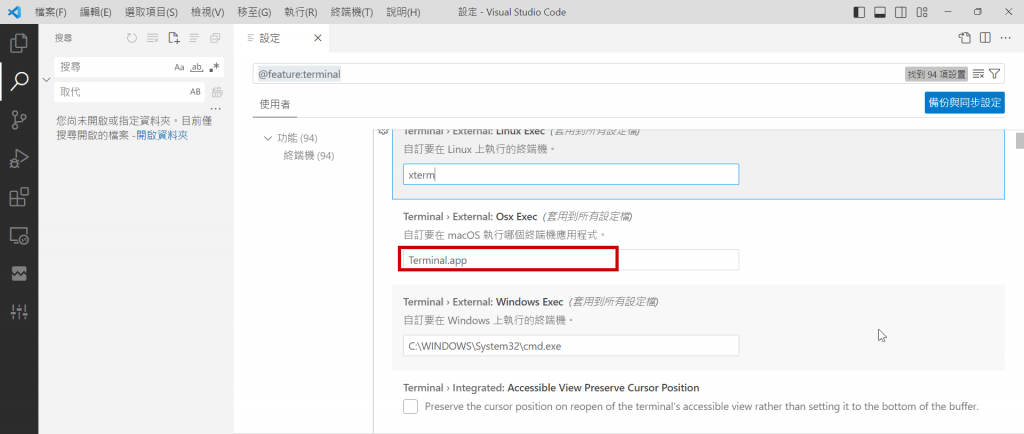
Task: Toggle preserve case in replace box
Action: 195,92
